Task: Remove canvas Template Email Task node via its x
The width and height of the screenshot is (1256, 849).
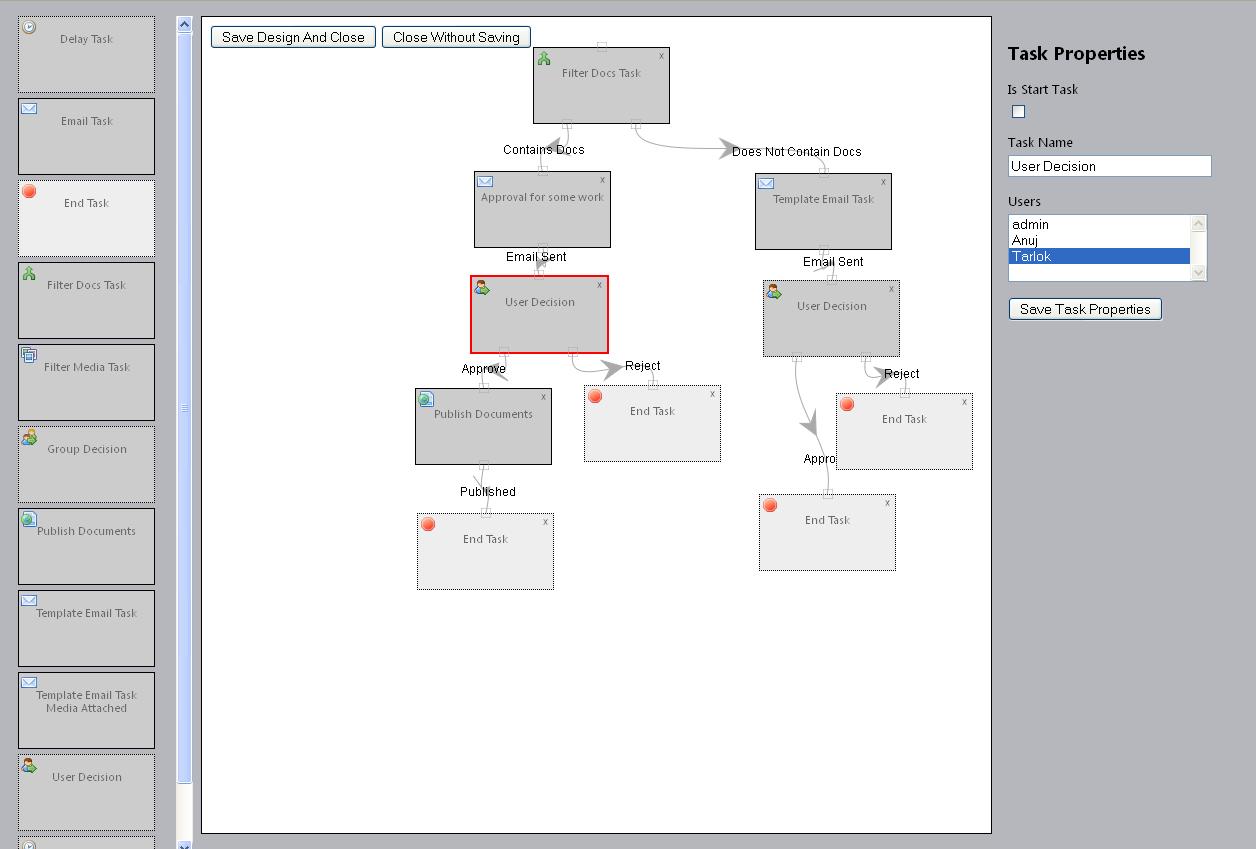Action: [883, 182]
